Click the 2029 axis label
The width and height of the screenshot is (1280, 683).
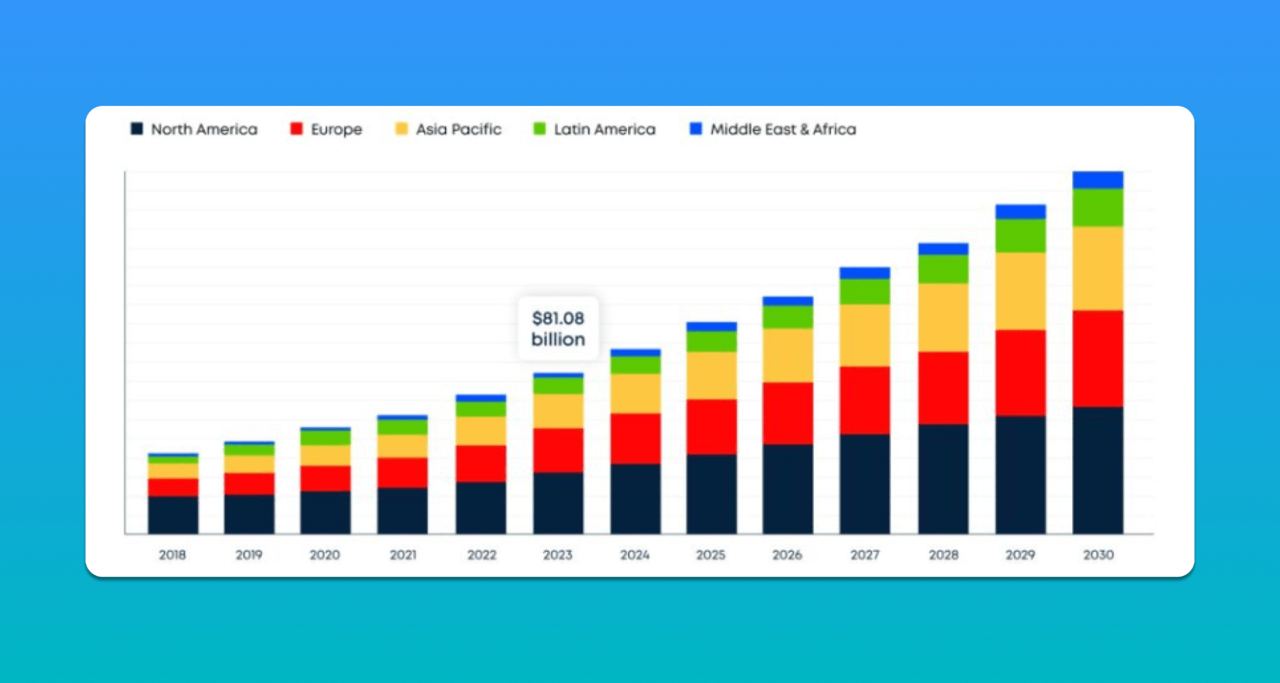[x=1020, y=555]
